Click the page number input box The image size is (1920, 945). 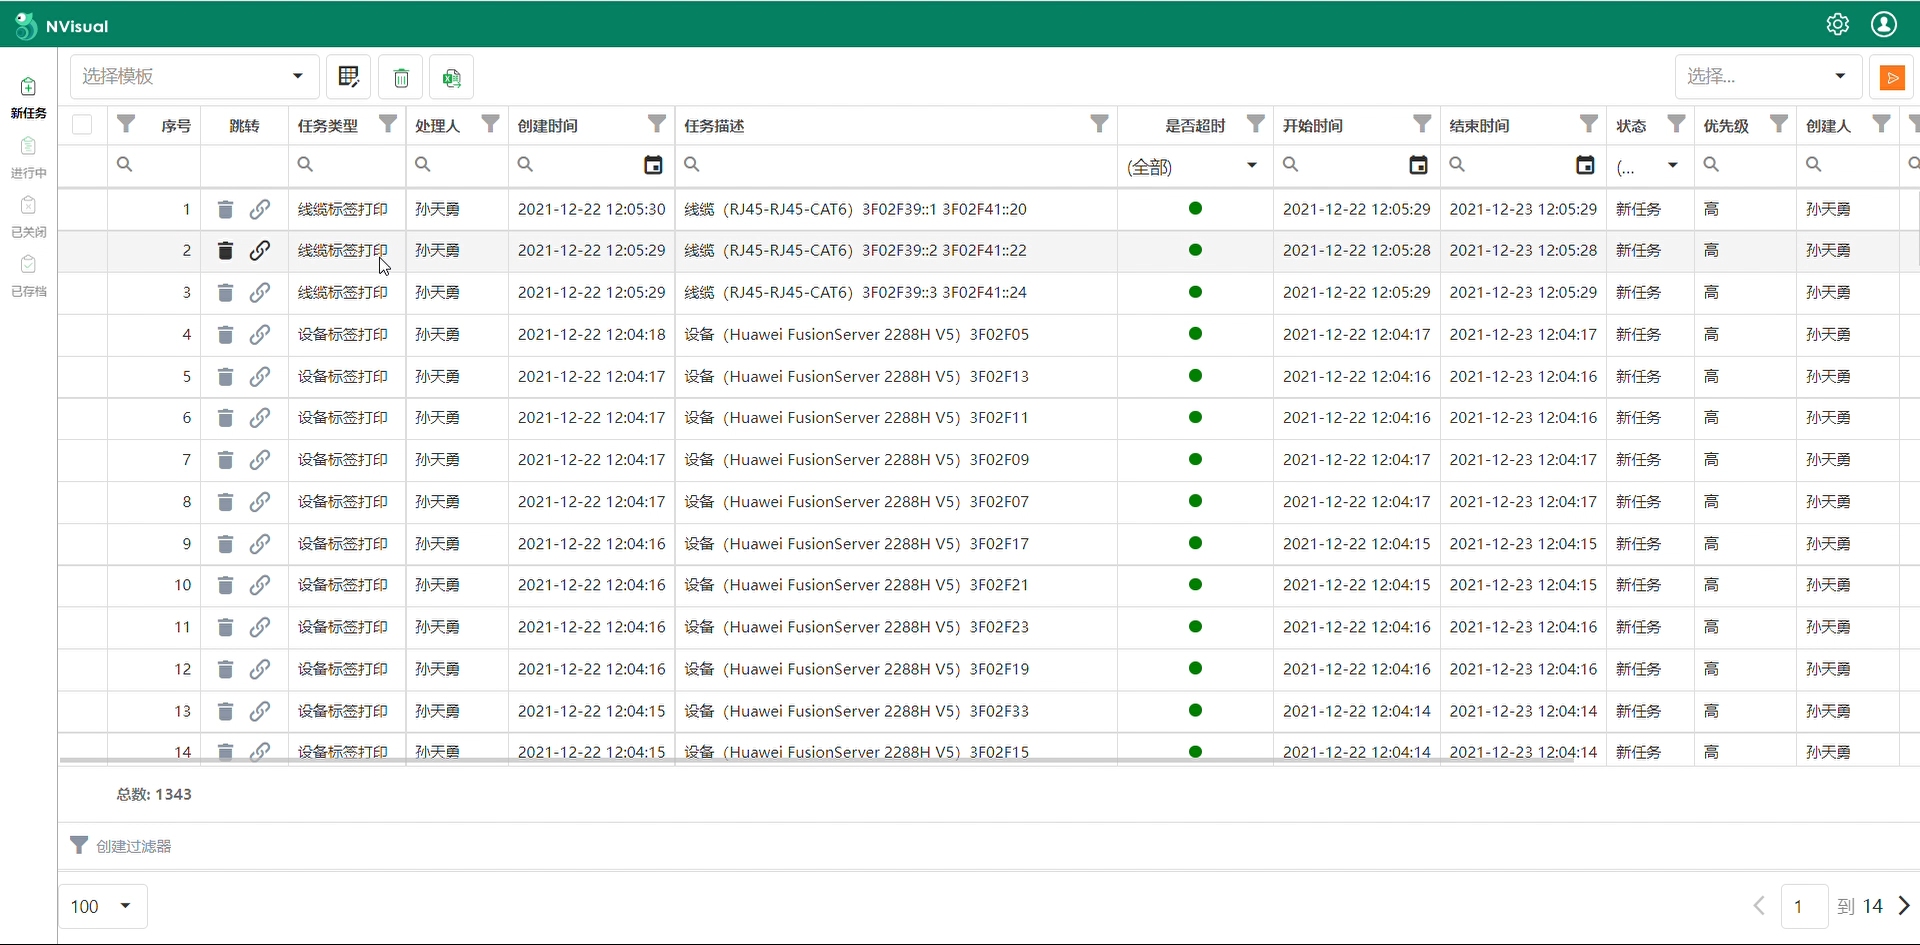[x=1804, y=906]
